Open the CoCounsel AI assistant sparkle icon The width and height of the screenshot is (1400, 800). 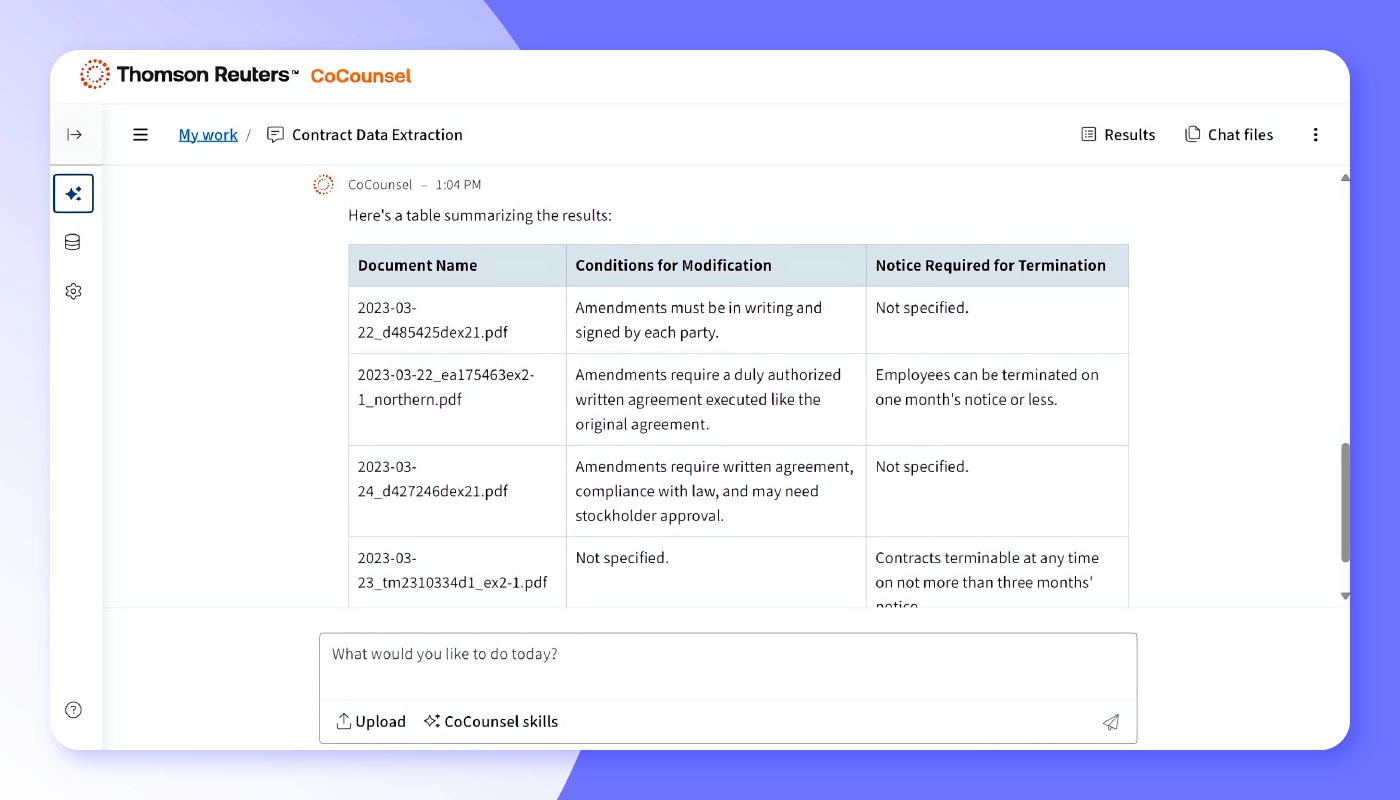pyautogui.click(x=72, y=193)
